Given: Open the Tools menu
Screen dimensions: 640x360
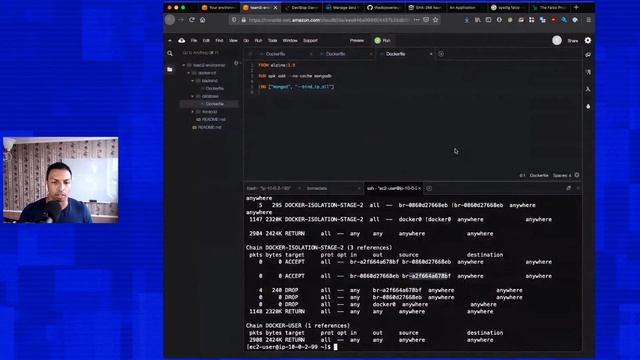Looking at the screenshot, I should tap(272, 40).
